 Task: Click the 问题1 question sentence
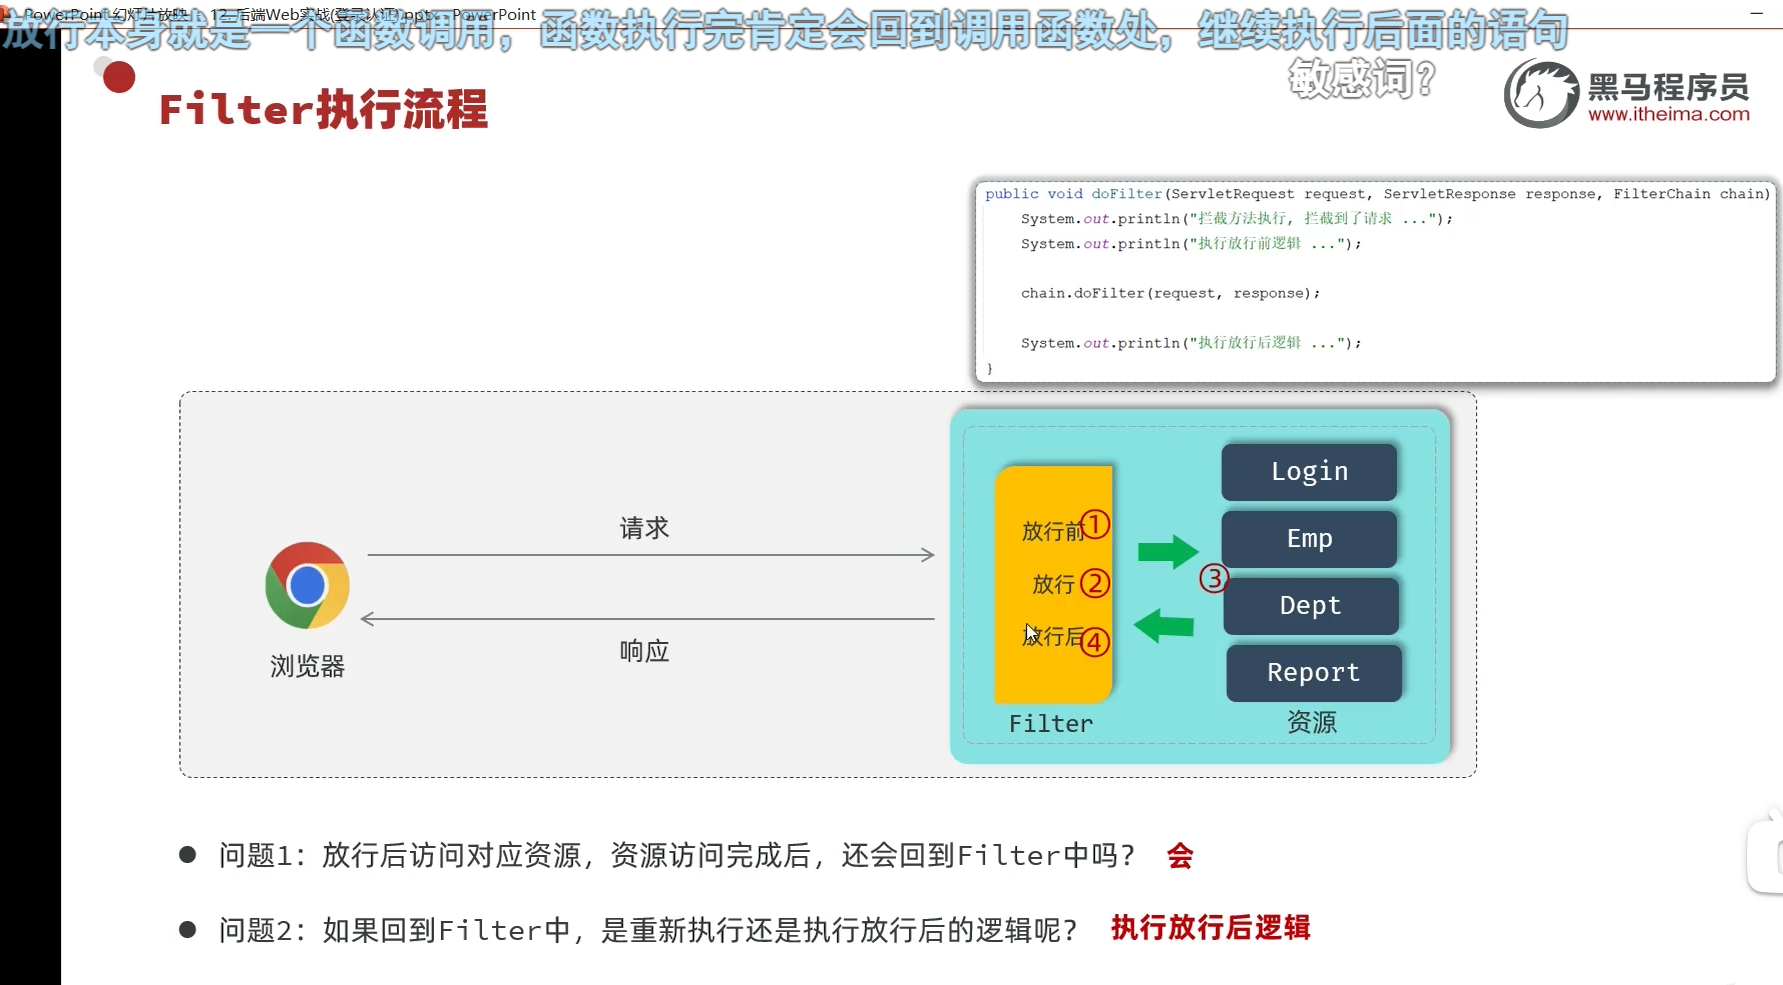coord(677,856)
